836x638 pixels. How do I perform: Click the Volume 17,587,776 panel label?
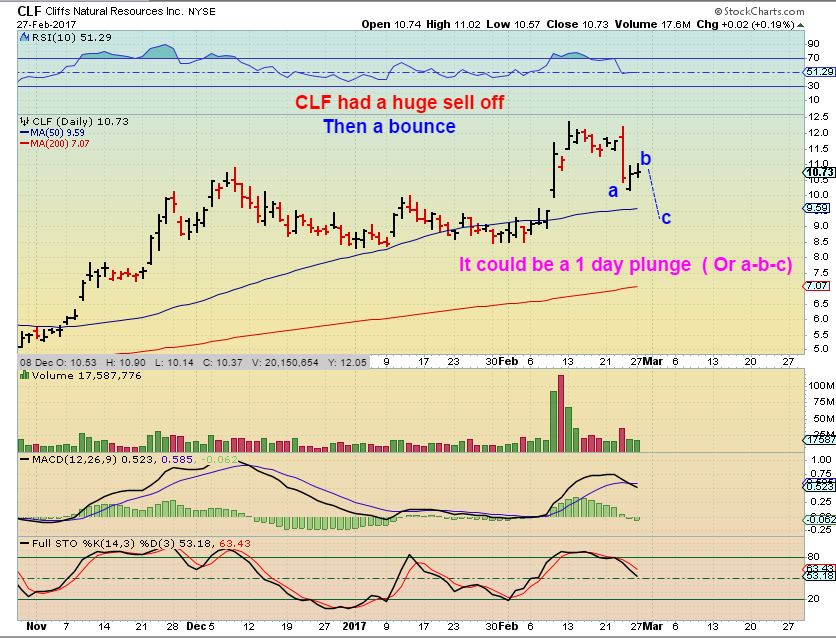[x=86, y=375]
